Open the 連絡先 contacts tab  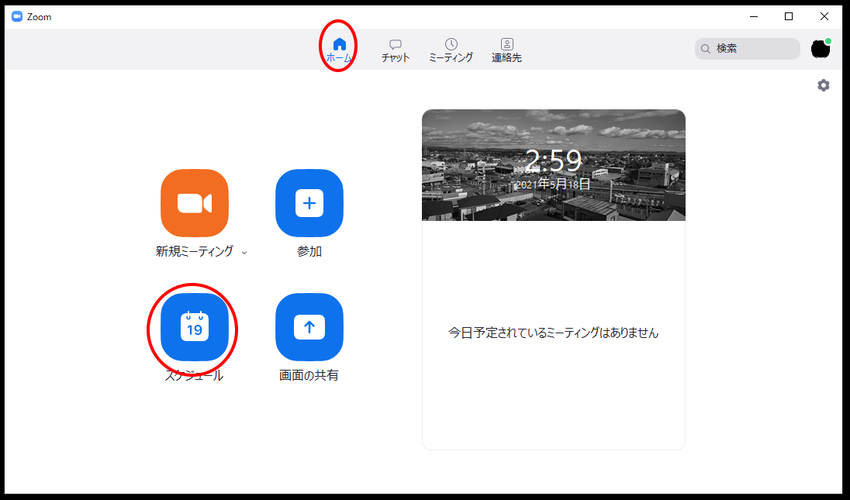click(x=507, y=50)
